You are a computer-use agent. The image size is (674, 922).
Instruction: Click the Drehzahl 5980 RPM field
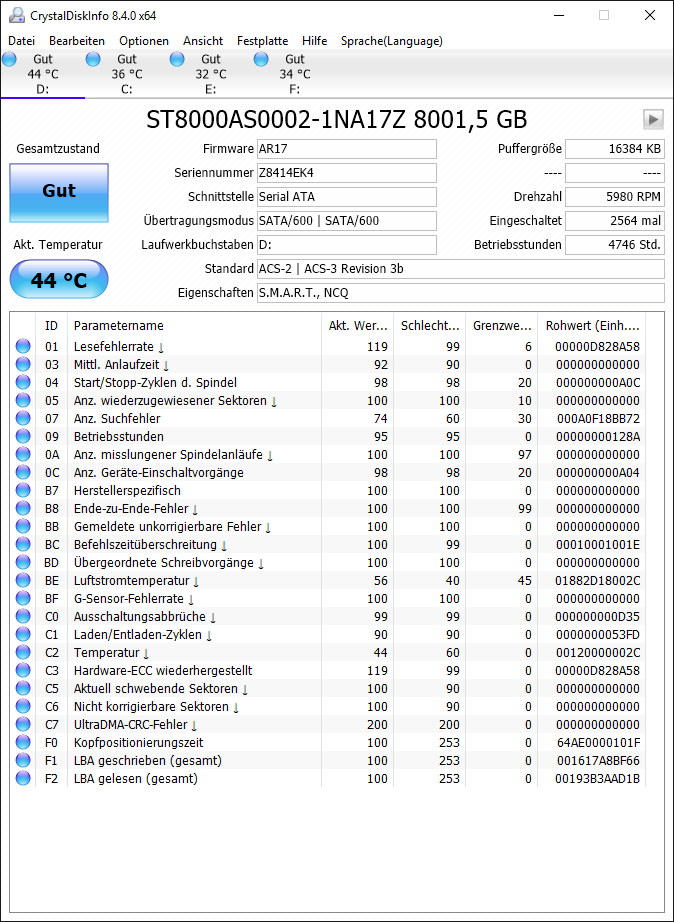pos(615,197)
